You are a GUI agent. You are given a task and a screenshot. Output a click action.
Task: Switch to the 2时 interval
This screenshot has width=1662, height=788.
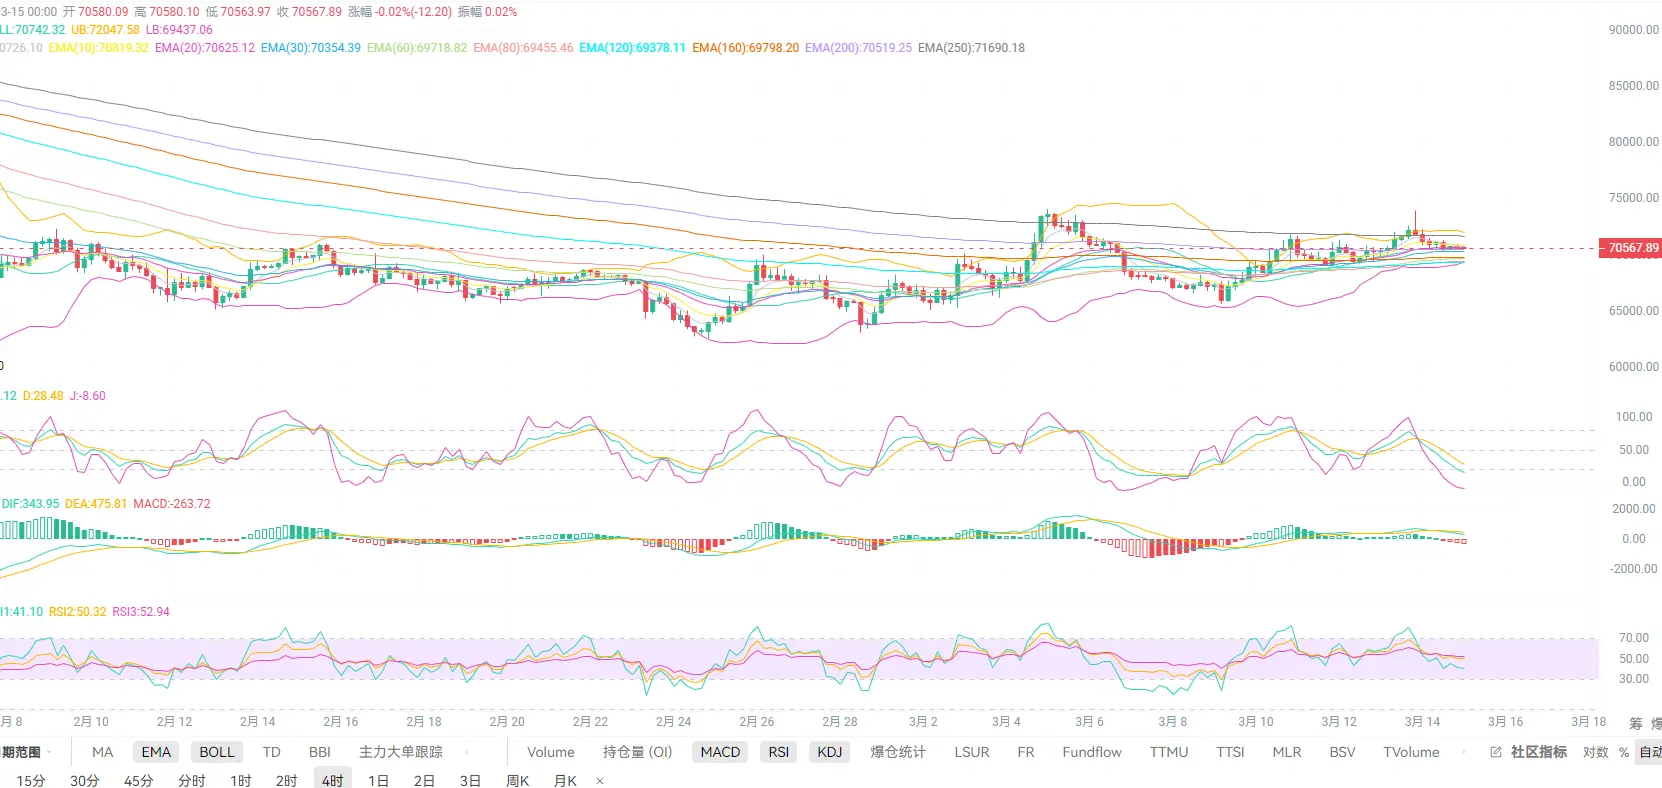(x=287, y=781)
